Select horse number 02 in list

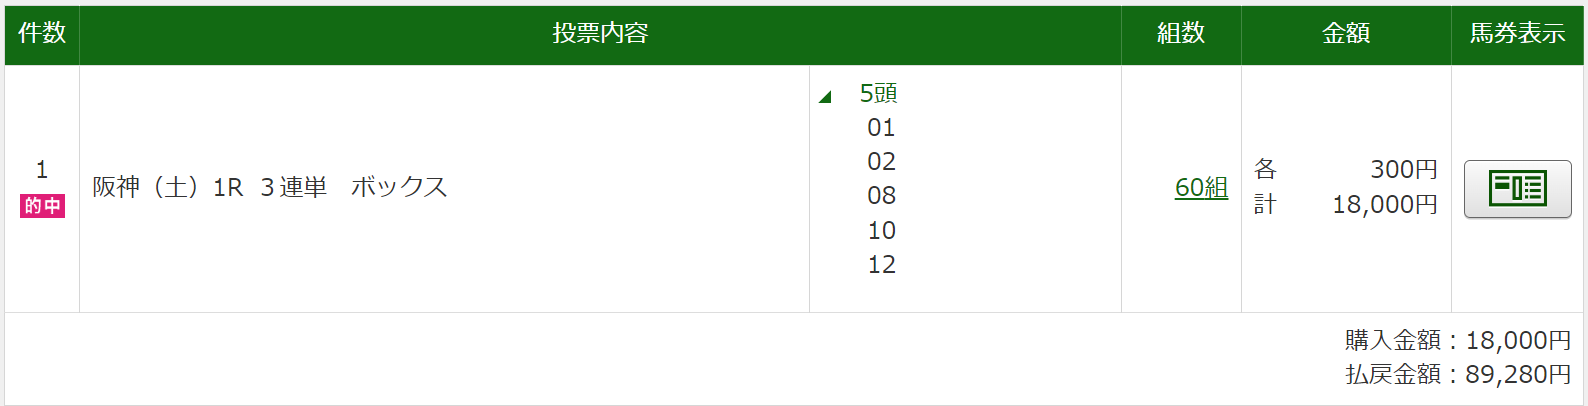pyautogui.click(x=881, y=162)
